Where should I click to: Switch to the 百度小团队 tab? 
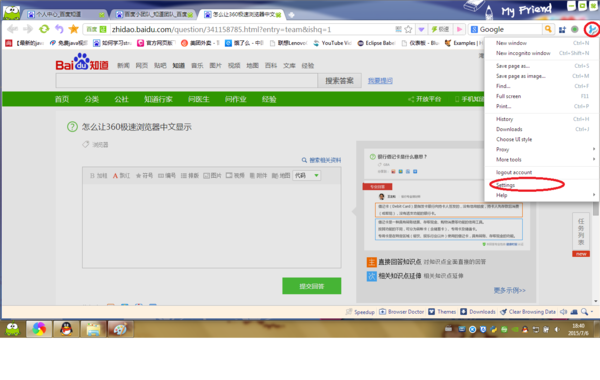[x=153, y=15]
